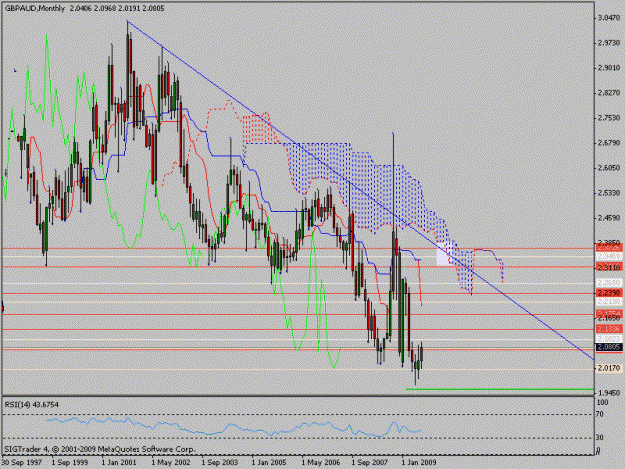This screenshot has height=469, width=625.
Task: Click the 1 Jan 2001 date label
Action: tap(120, 463)
